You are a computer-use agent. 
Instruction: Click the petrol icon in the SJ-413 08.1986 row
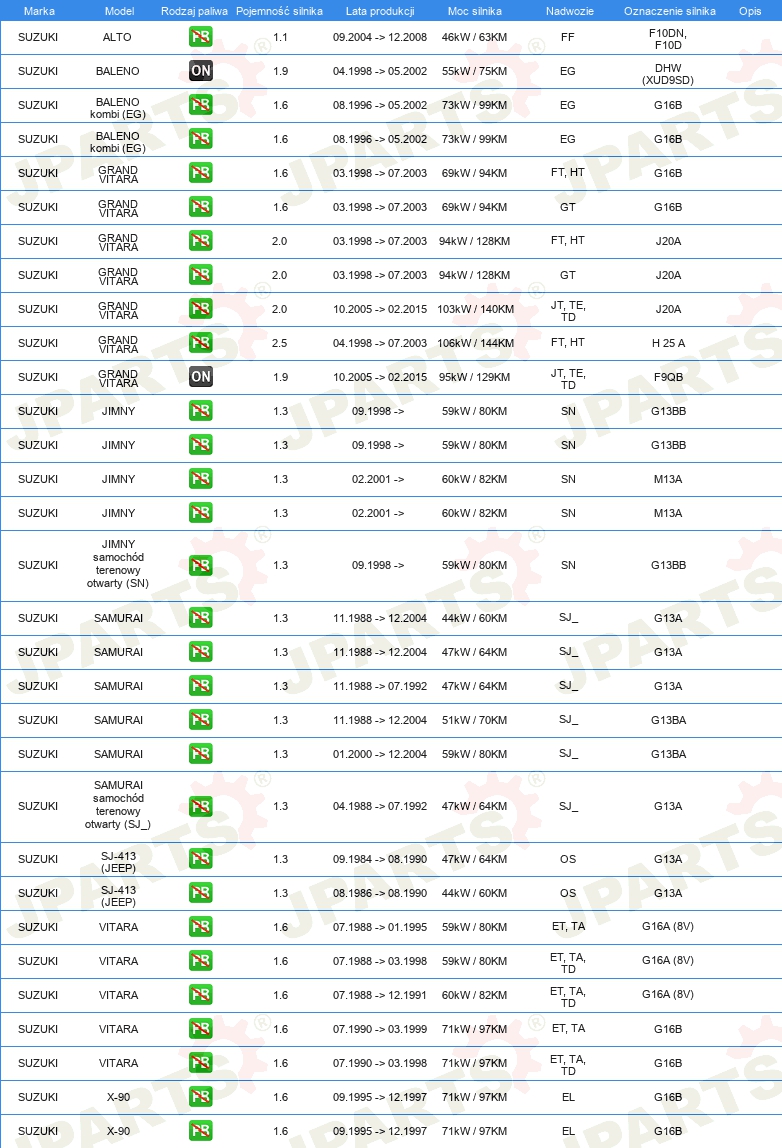click(x=201, y=893)
